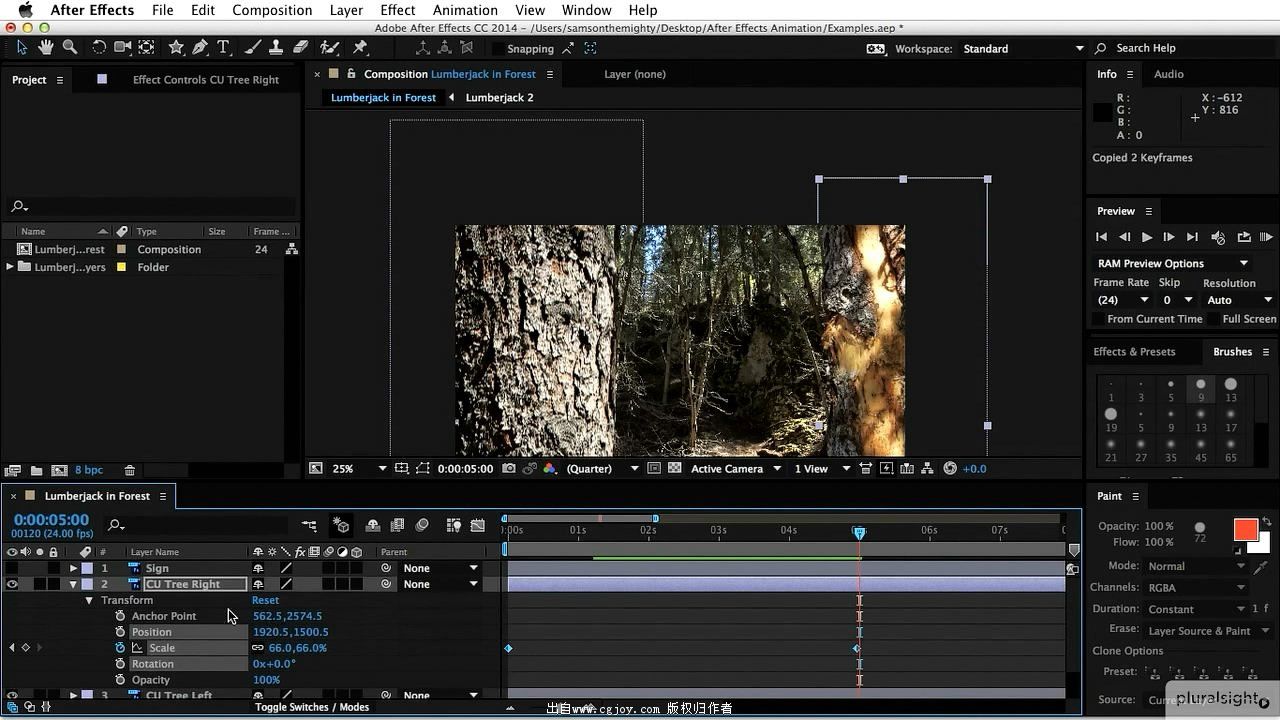The width and height of the screenshot is (1280, 720).
Task: Click the new folder icon in Project panel
Action: tap(36, 470)
